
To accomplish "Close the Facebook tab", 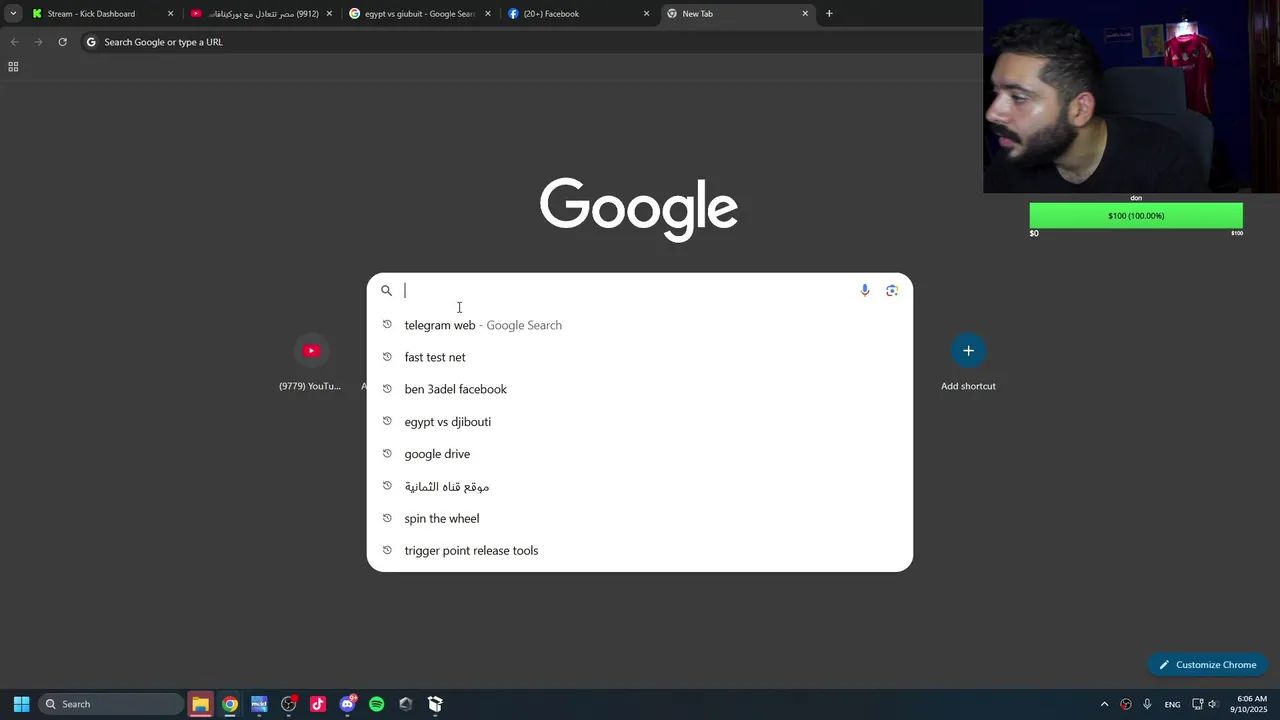I will tap(646, 14).
